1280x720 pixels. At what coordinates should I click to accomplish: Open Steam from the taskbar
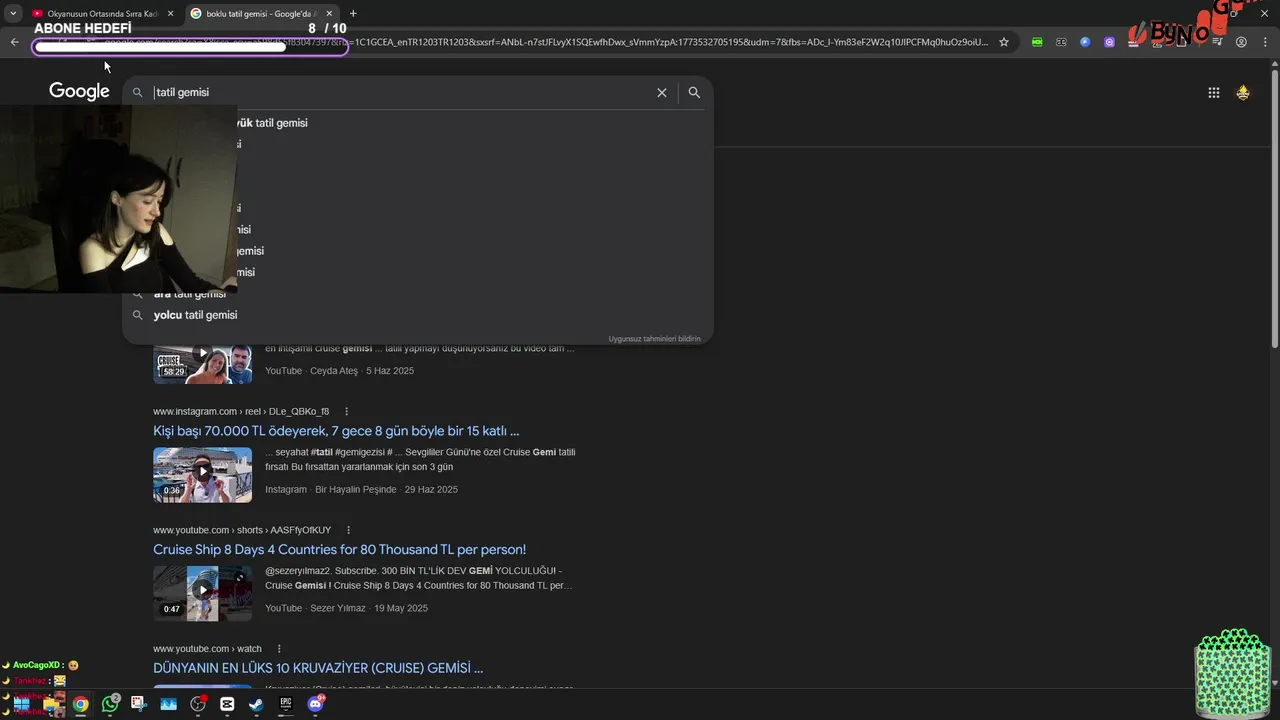[x=256, y=704]
